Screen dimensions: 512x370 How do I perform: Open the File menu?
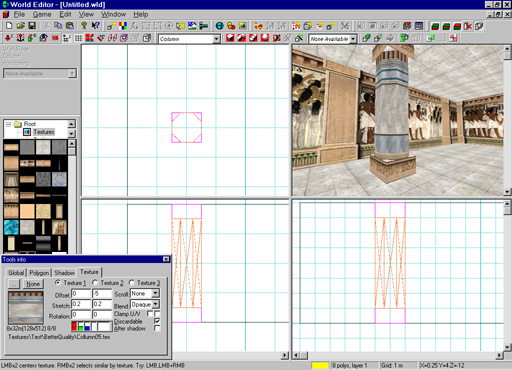19,14
